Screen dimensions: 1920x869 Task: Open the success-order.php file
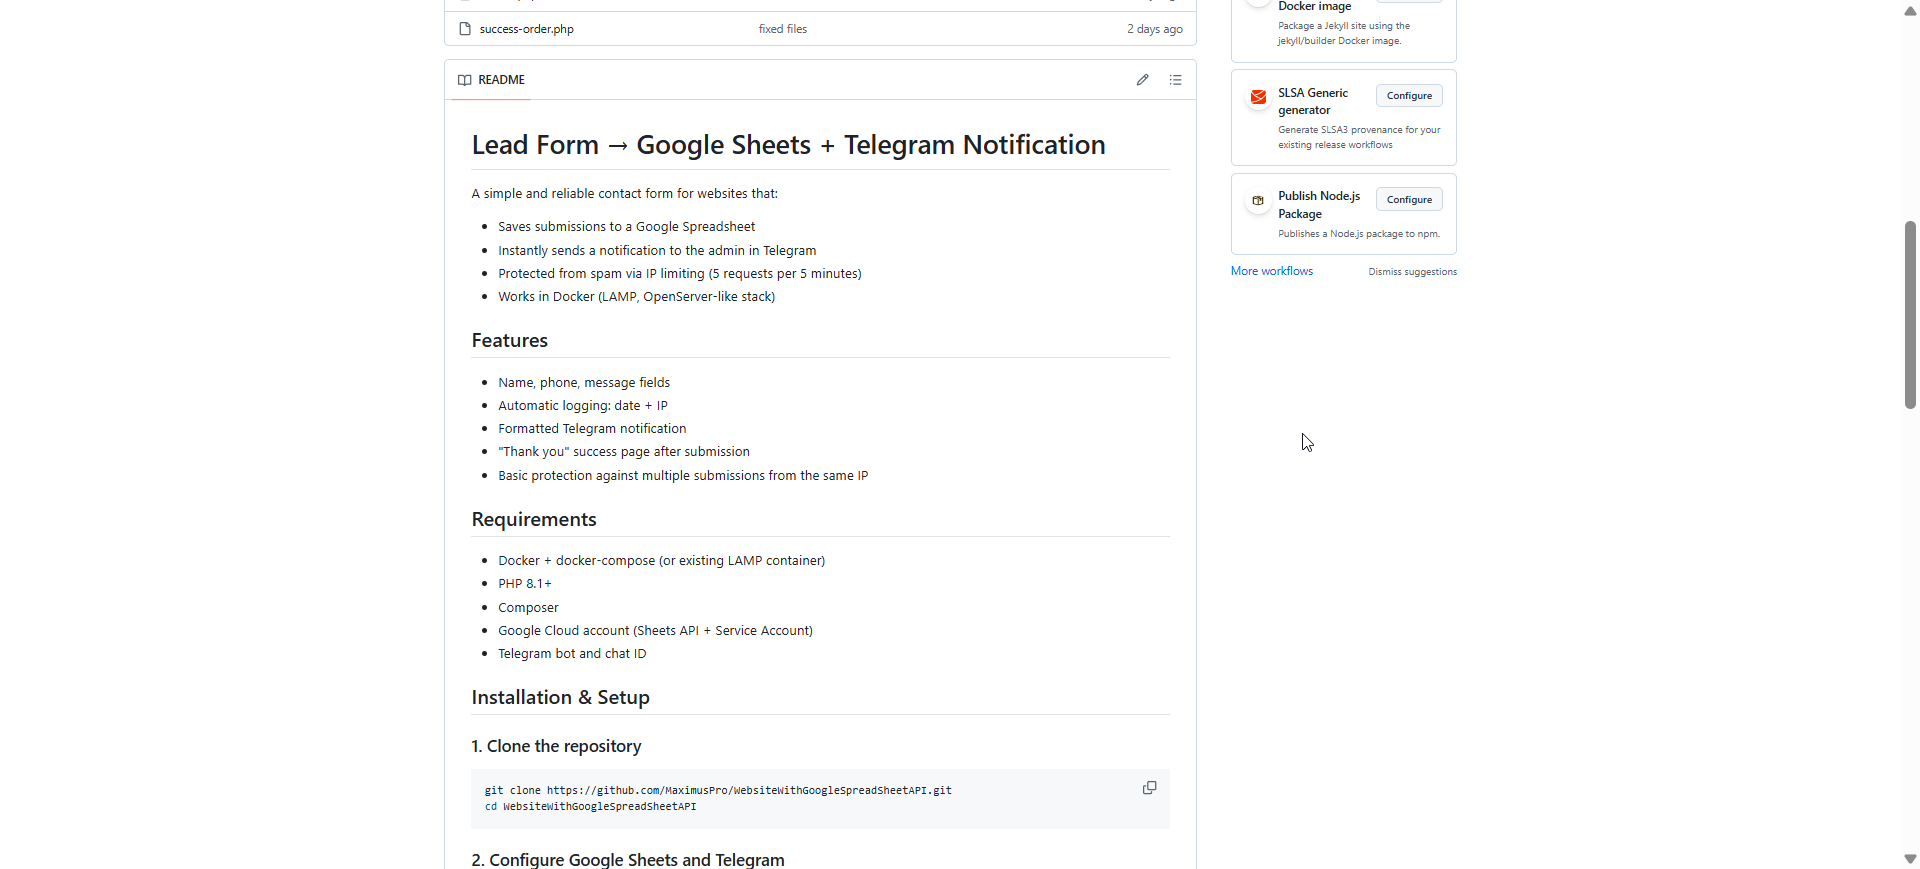point(526,29)
